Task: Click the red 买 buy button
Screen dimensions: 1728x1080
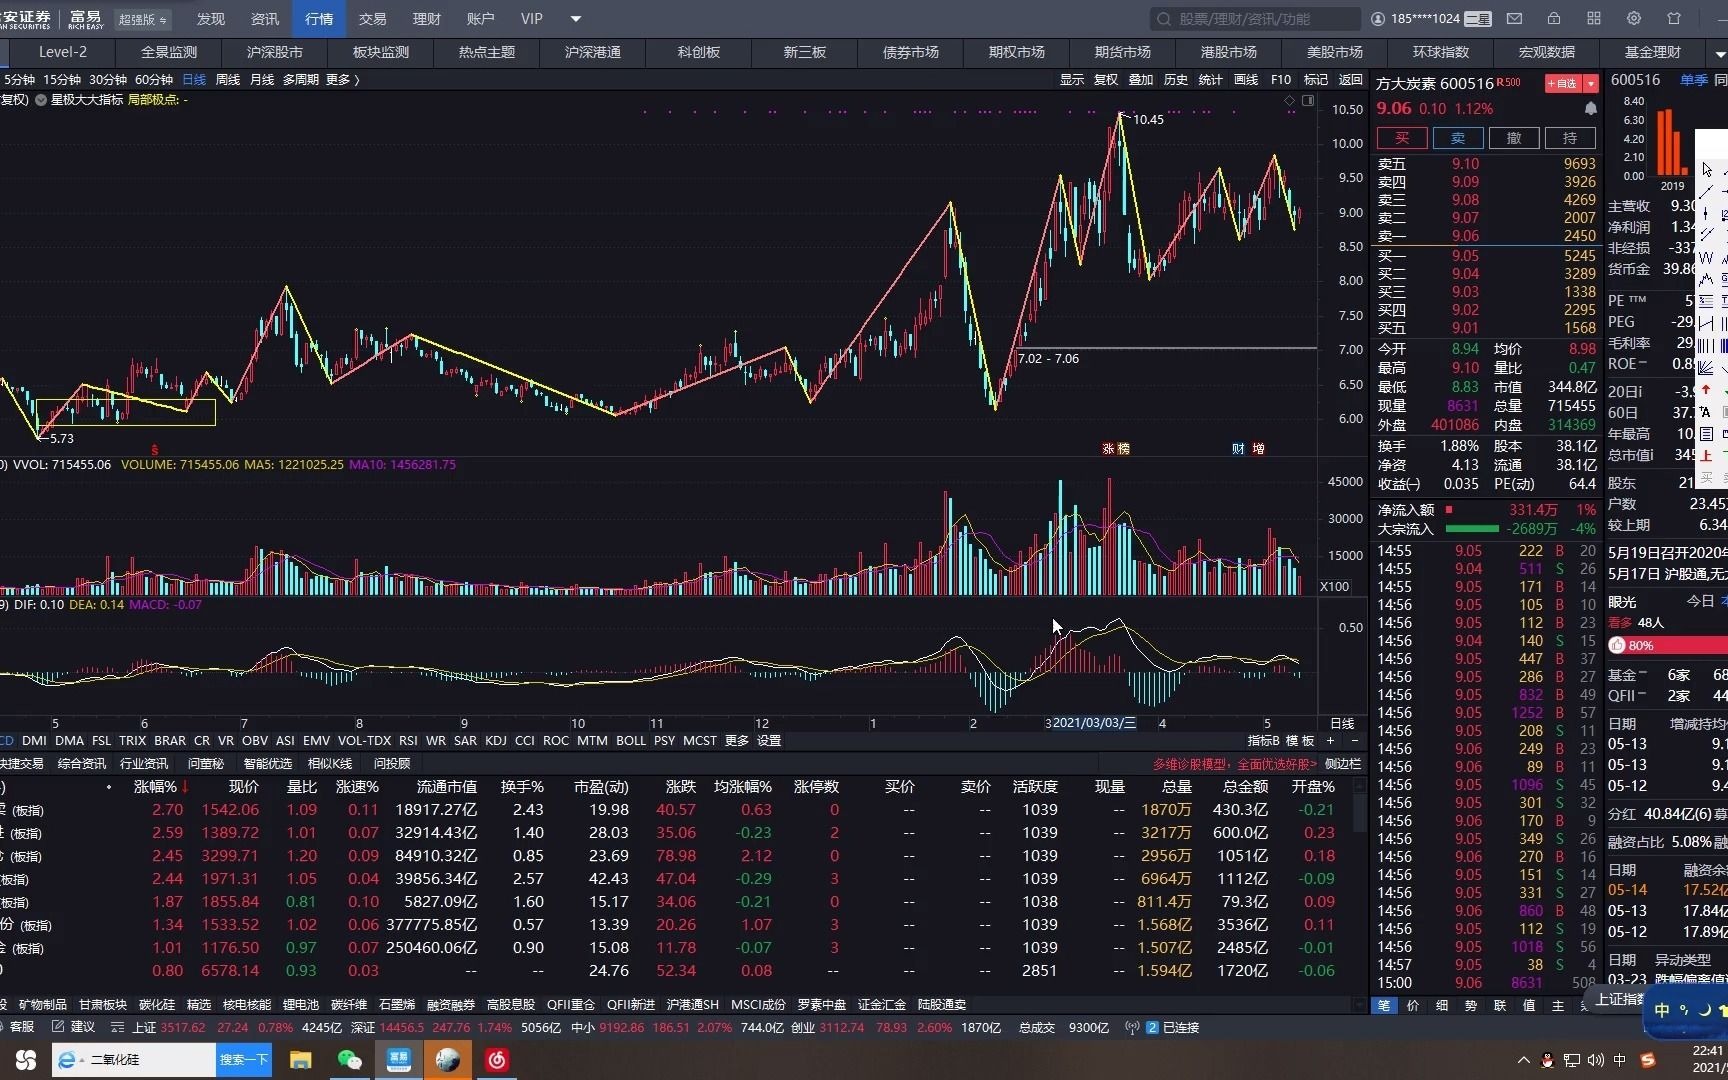Action: pos(1402,138)
